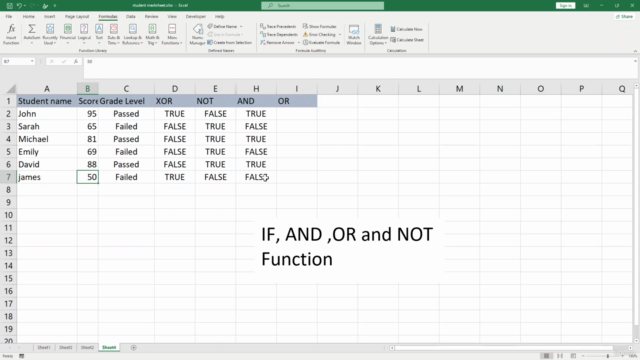
Task: Switch to Developer tab
Action: 196,17
